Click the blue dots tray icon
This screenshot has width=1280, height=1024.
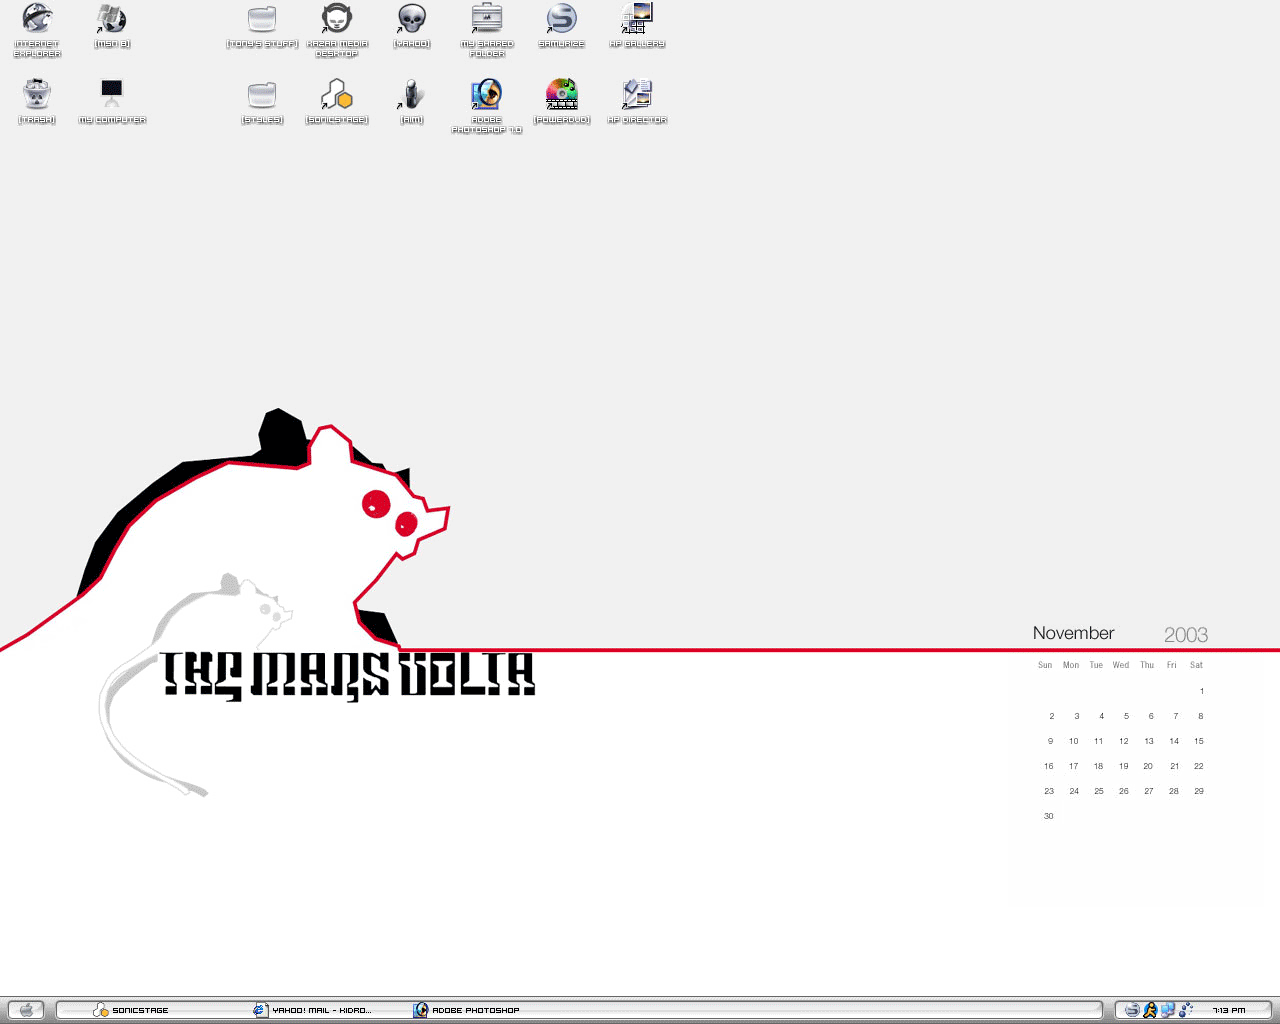point(1186,1010)
